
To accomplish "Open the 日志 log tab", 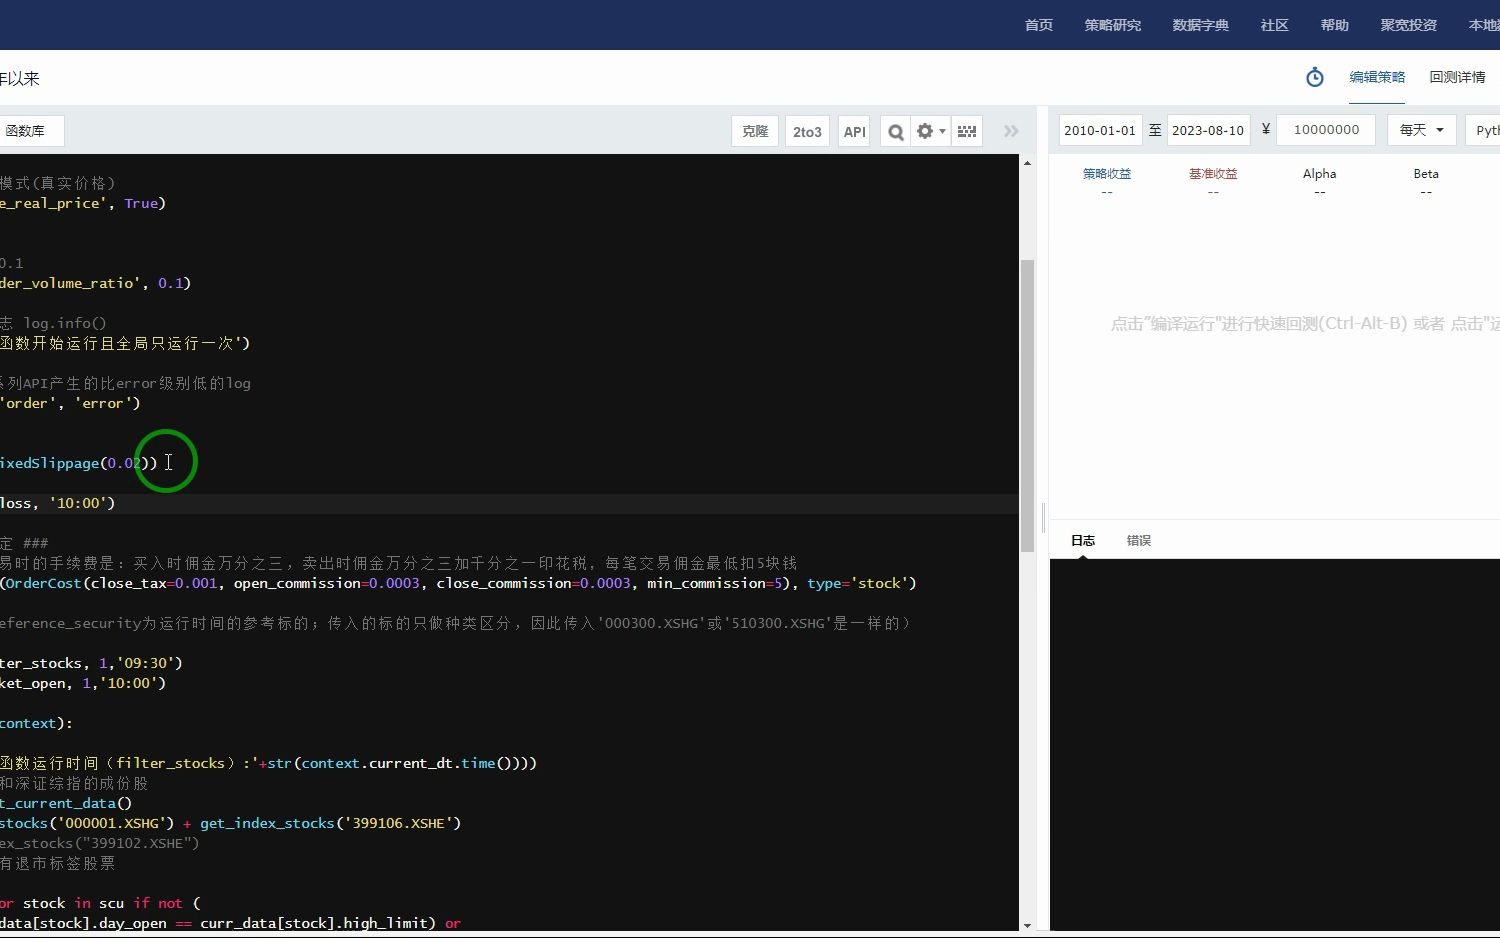I will 1083,540.
